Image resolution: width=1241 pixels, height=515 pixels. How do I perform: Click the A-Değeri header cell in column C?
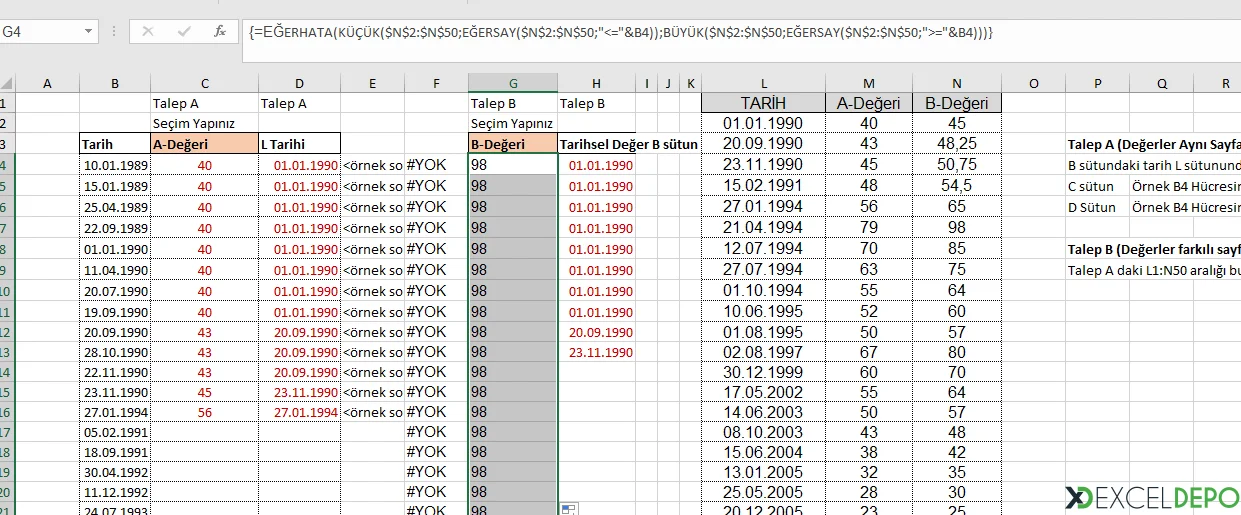pyautogui.click(x=204, y=143)
